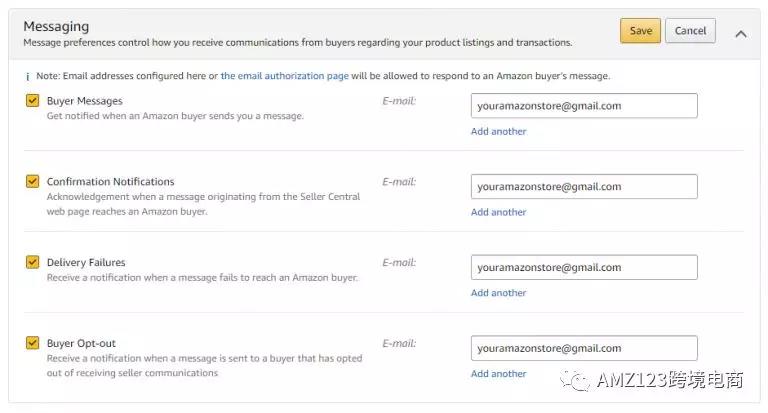Edit the Buyer Opt-out e-mail field
Viewport: 768px width, 413px height.
click(584, 349)
